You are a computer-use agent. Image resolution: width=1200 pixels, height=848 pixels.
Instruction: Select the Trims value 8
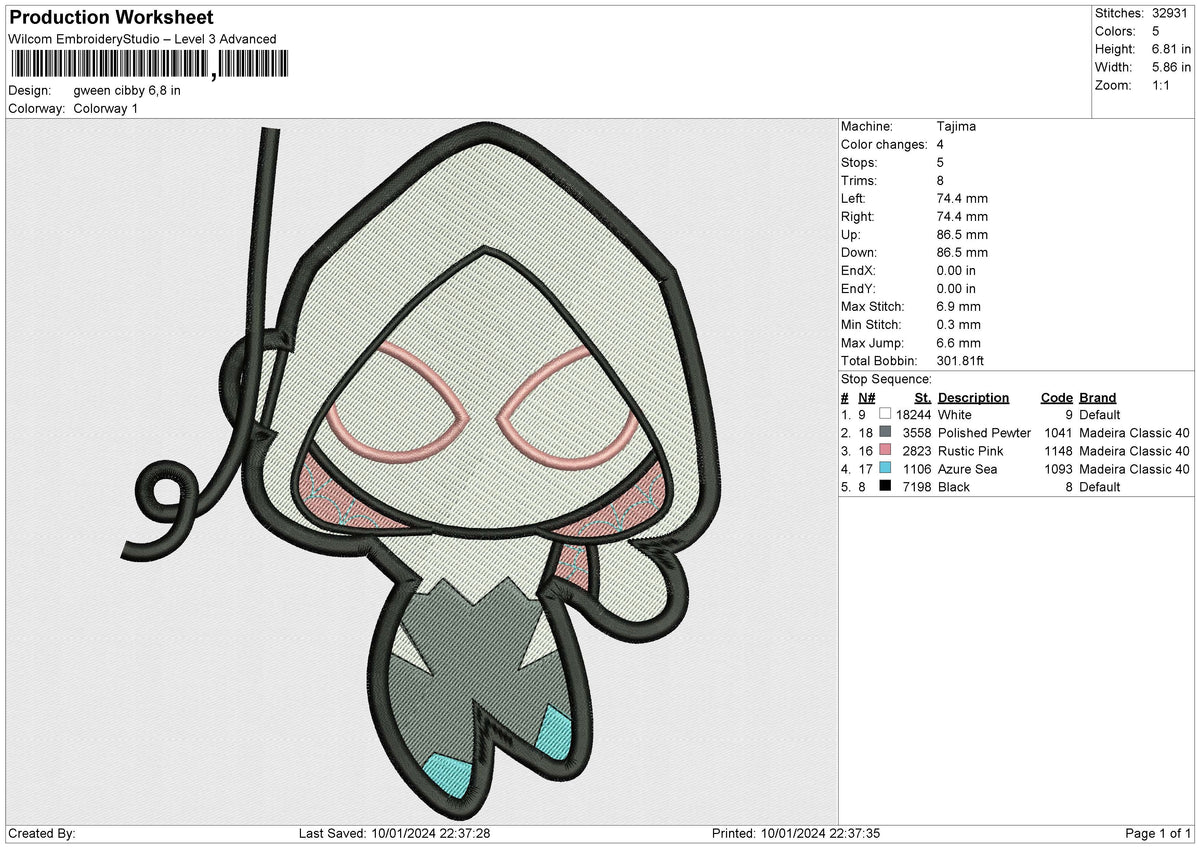[x=940, y=181]
